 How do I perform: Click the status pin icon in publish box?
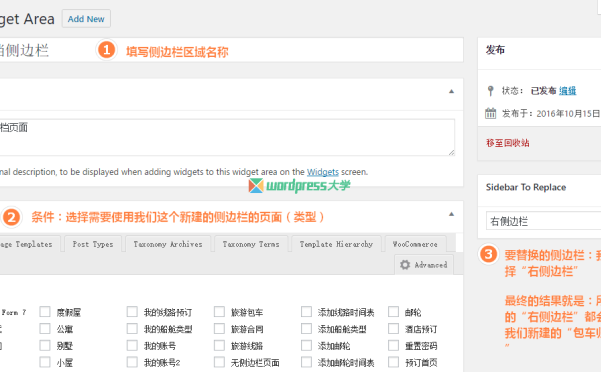click(490, 91)
